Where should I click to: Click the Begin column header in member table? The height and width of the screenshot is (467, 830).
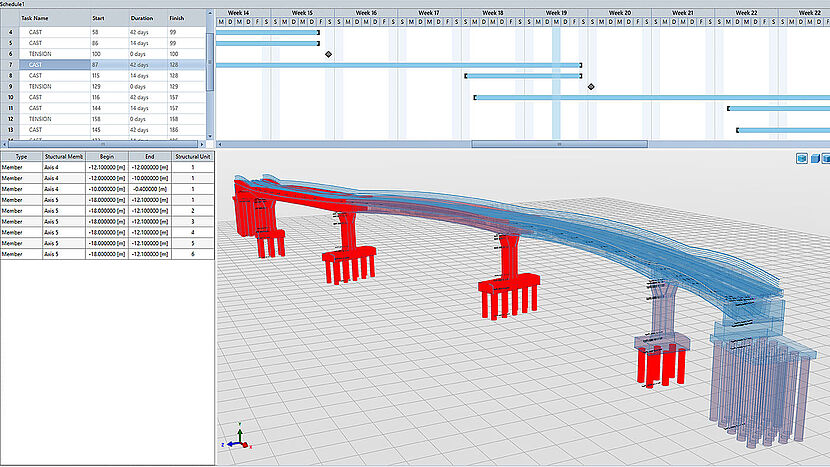(x=106, y=156)
